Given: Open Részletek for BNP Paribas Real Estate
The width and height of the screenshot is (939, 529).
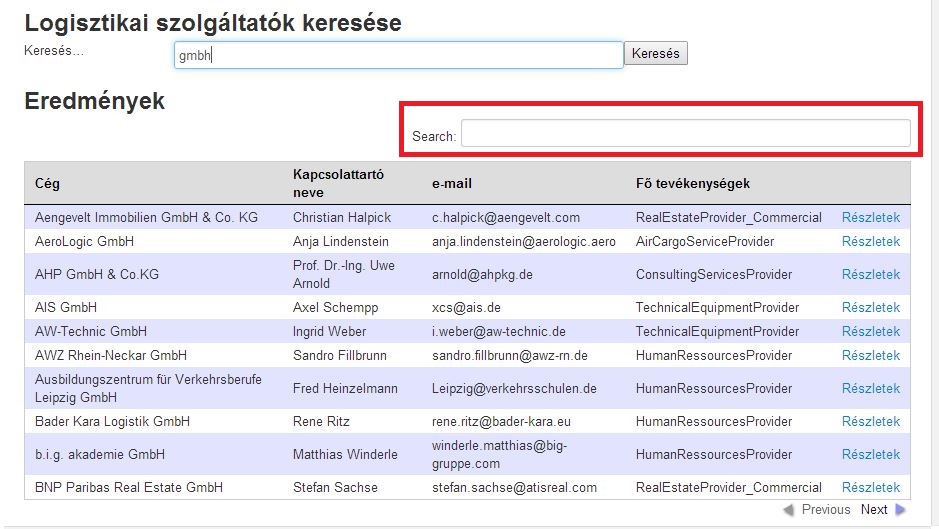Looking at the screenshot, I should click(x=871, y=487).
